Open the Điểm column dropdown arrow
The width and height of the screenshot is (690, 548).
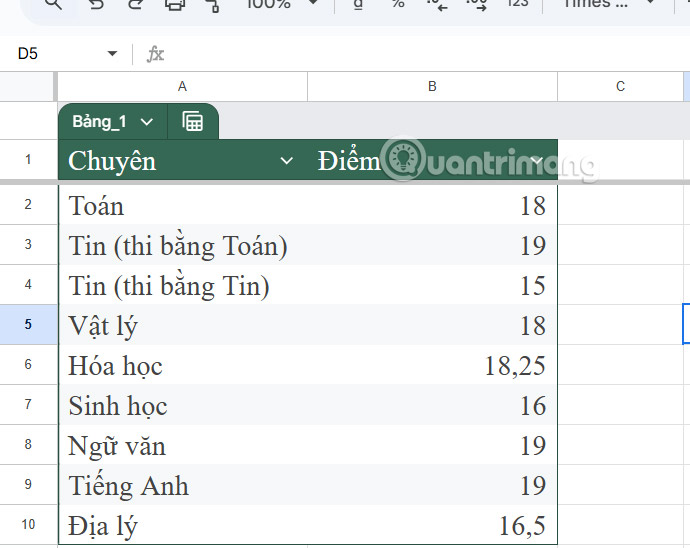(536, 161)
